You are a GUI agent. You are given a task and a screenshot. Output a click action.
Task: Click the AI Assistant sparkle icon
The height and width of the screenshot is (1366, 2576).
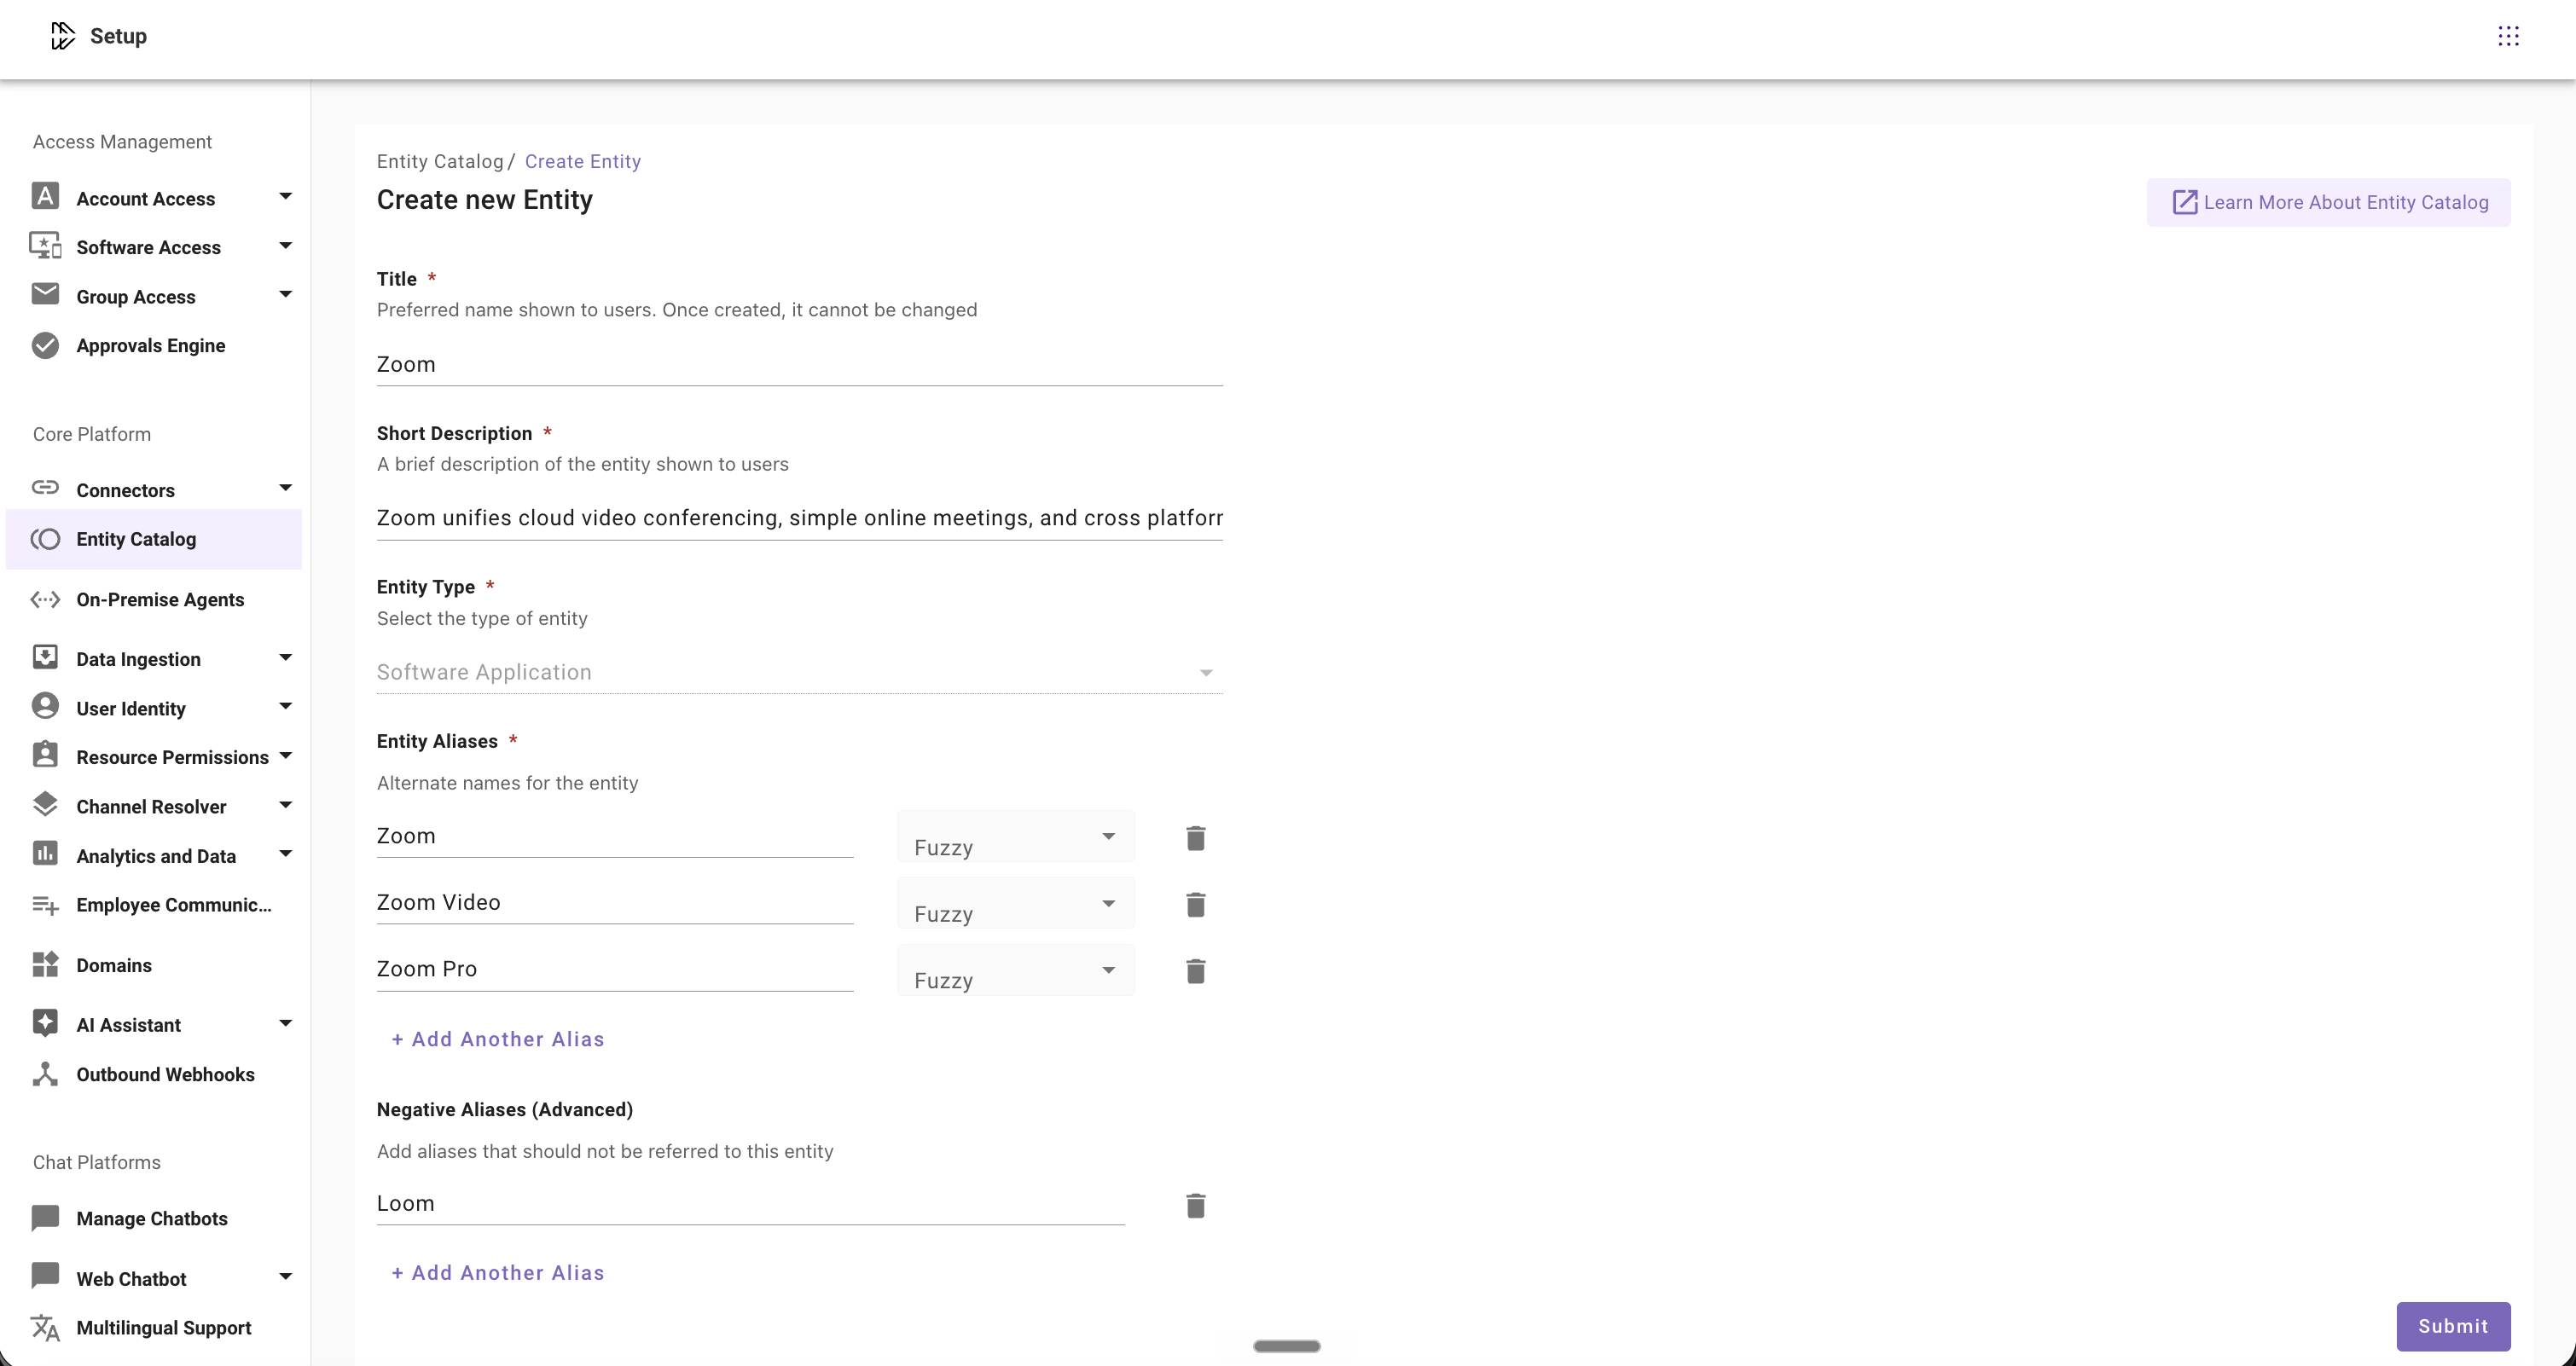point(45,1023)
